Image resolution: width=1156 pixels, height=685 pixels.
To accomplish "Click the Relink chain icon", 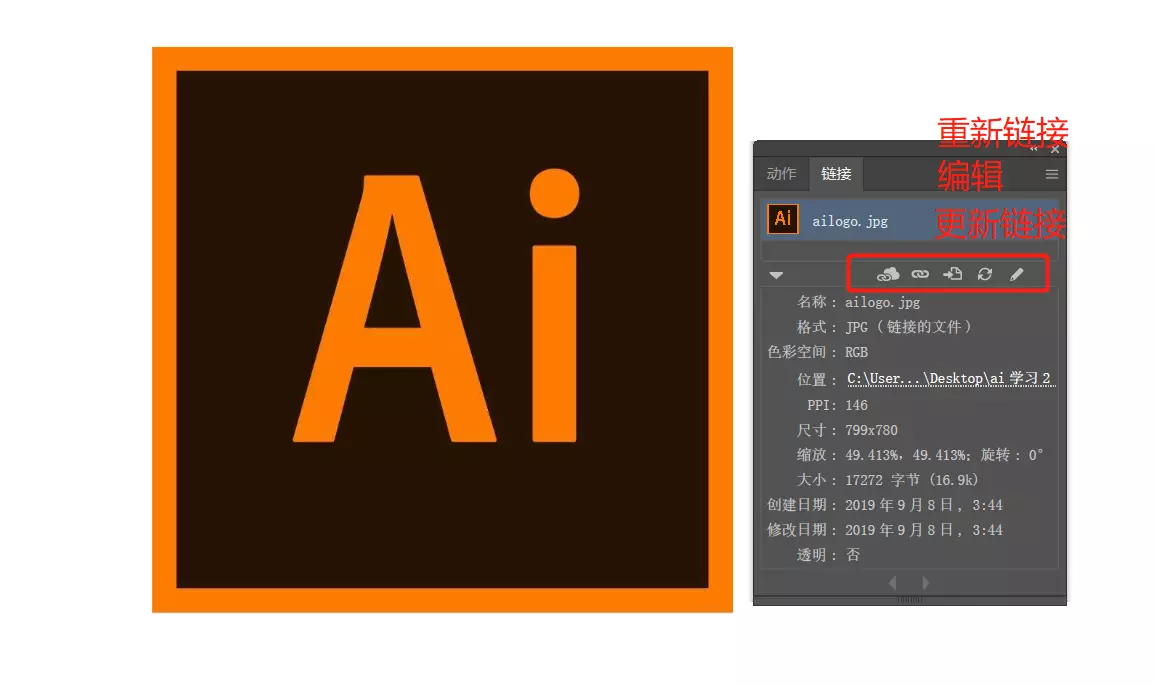I will pyautogui.click(x=920, y=274).
